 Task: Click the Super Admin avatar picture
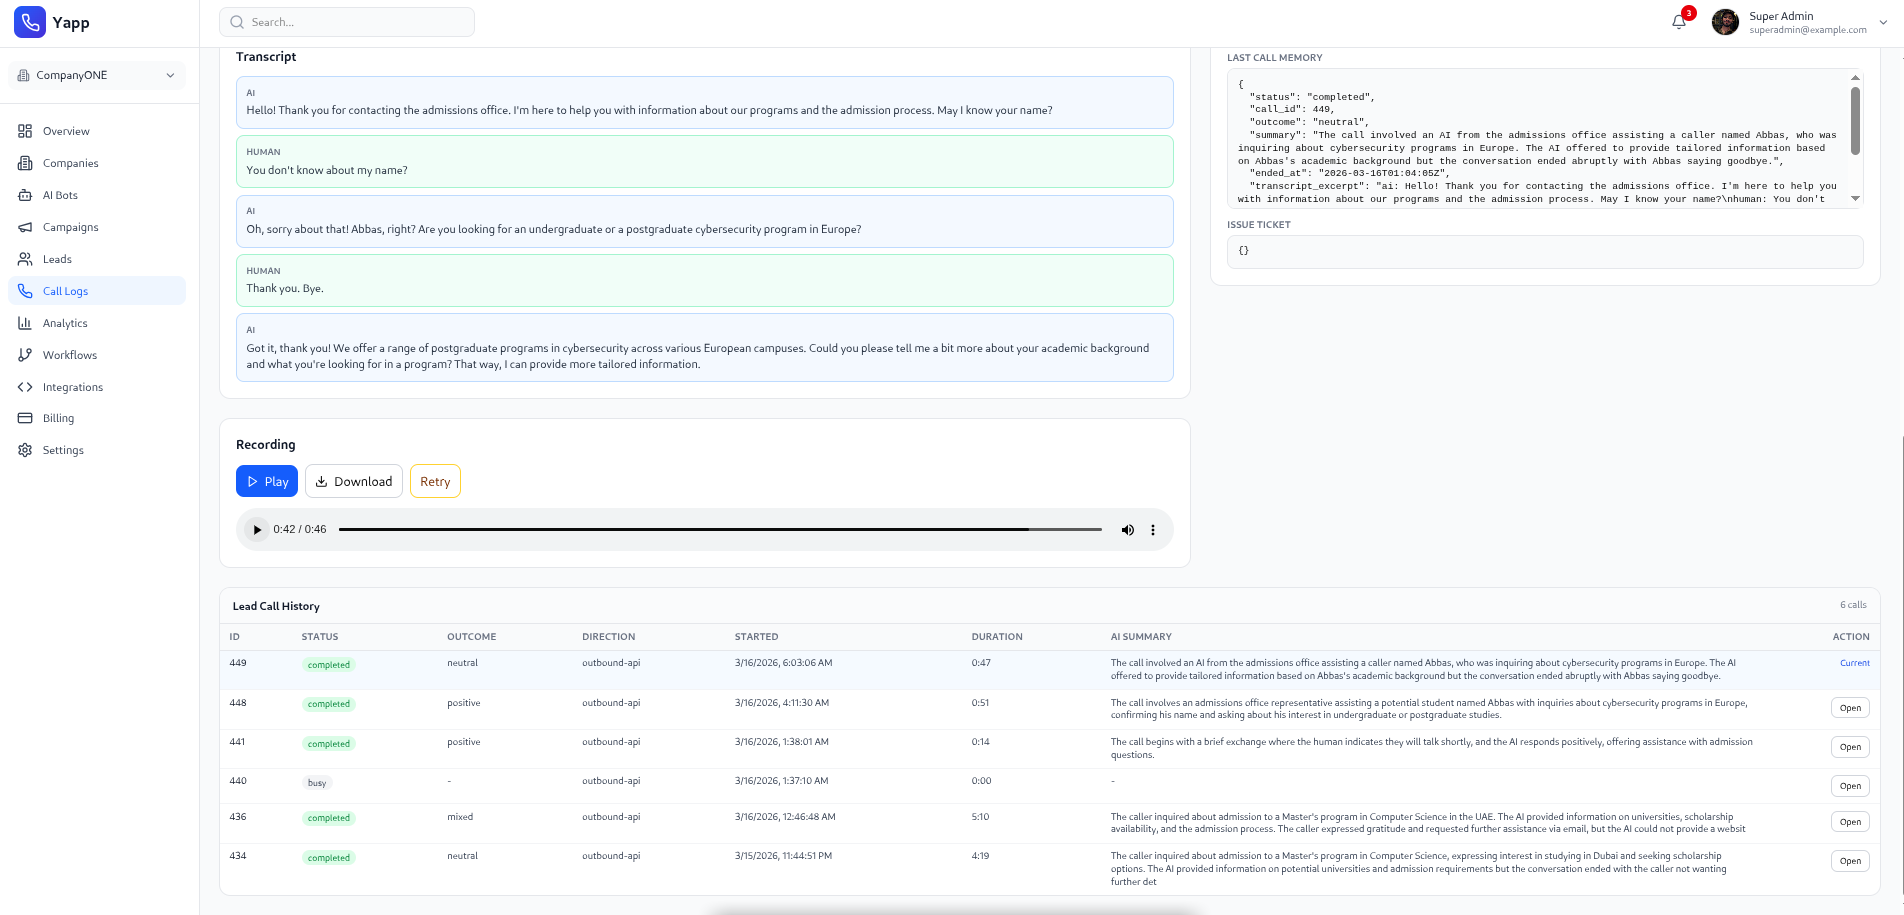(x=1725, y=22)
